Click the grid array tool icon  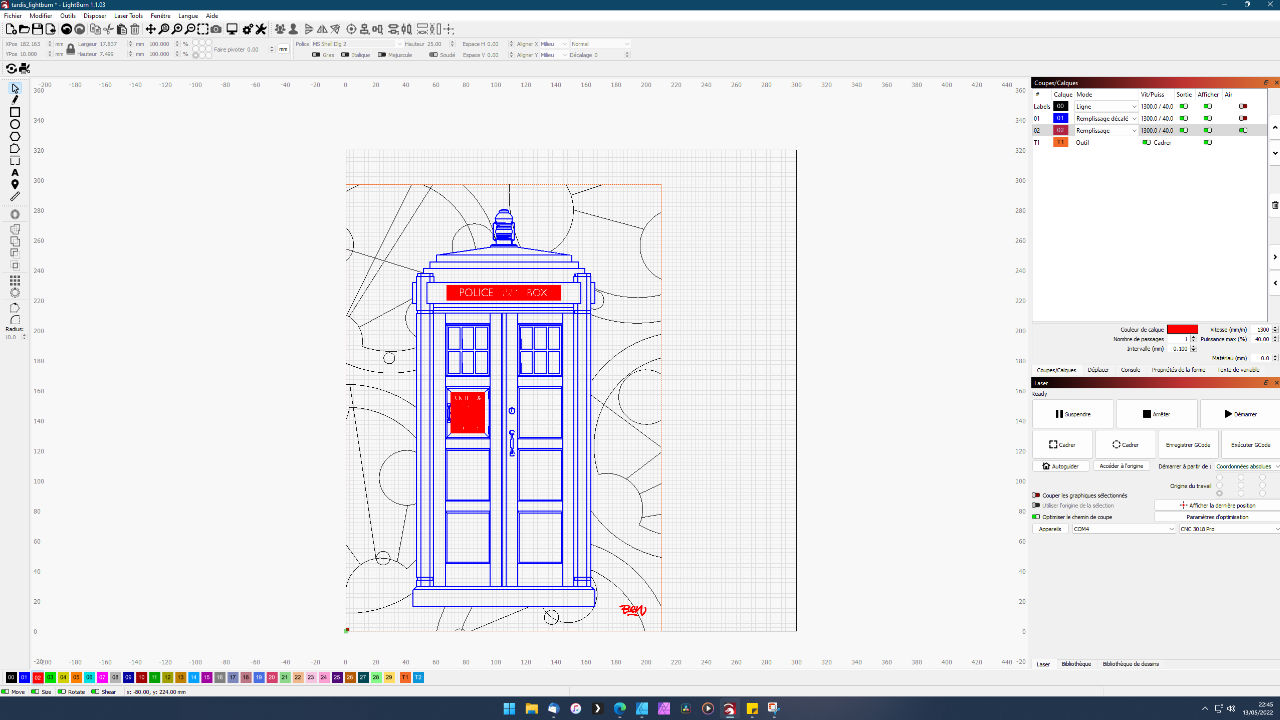(15, 281)
